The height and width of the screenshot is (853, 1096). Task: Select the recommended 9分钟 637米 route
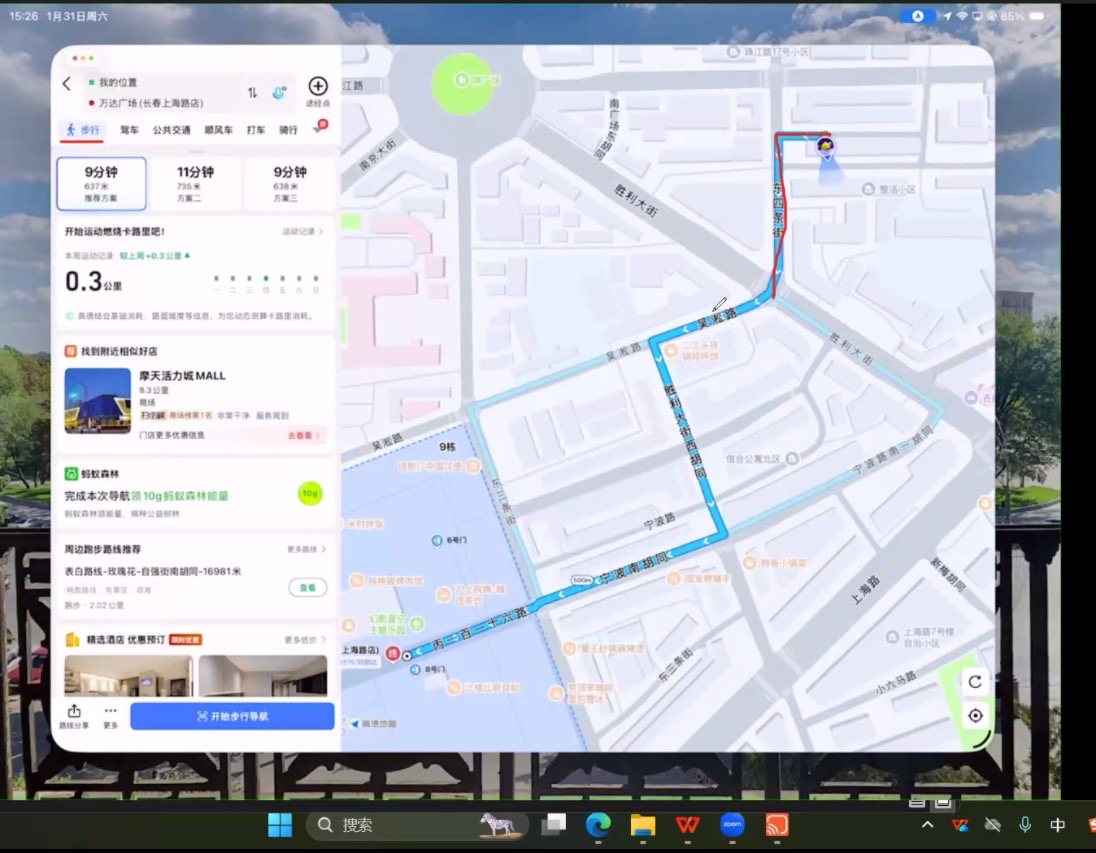[101, 184]
